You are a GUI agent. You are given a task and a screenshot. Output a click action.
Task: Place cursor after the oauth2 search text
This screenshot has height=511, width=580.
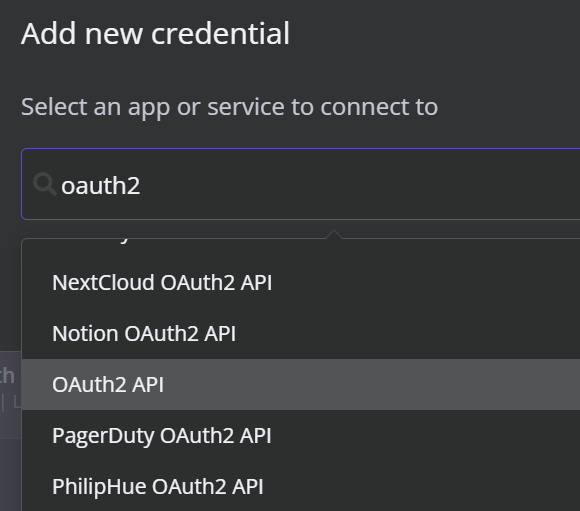[141, 185]
